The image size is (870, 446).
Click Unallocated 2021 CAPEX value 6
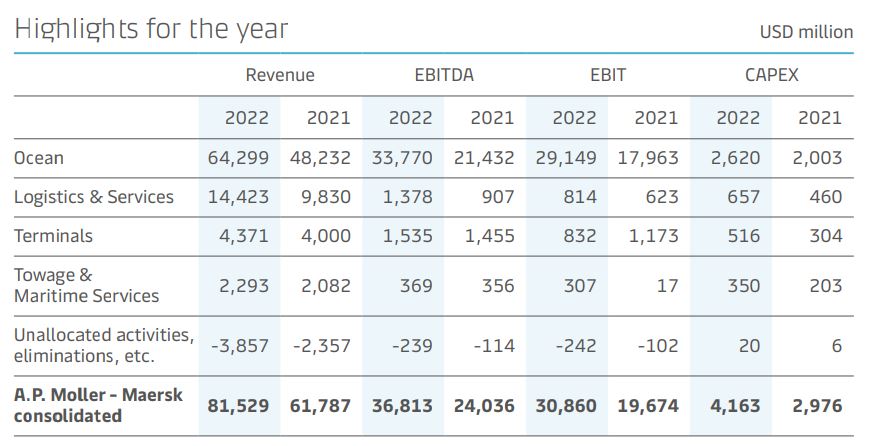coord(837,346)
